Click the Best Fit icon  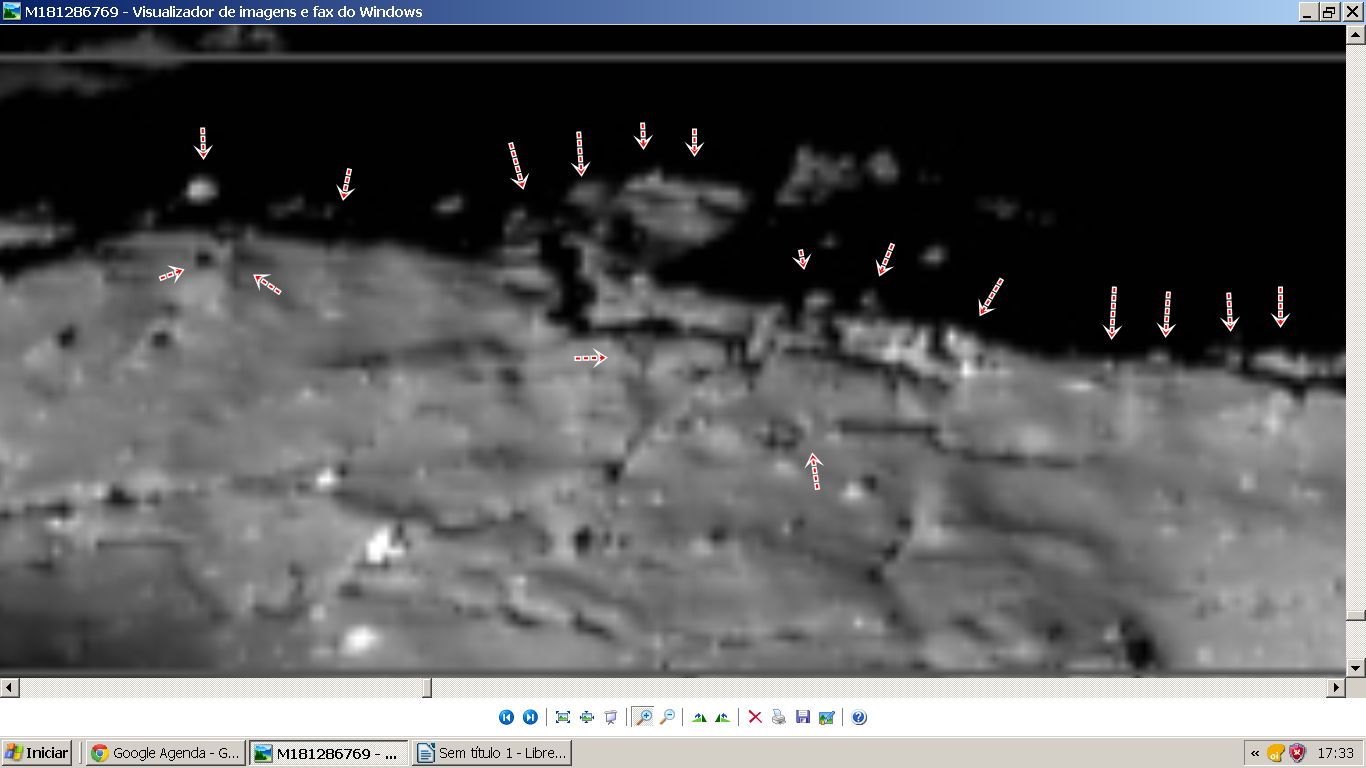563,717
